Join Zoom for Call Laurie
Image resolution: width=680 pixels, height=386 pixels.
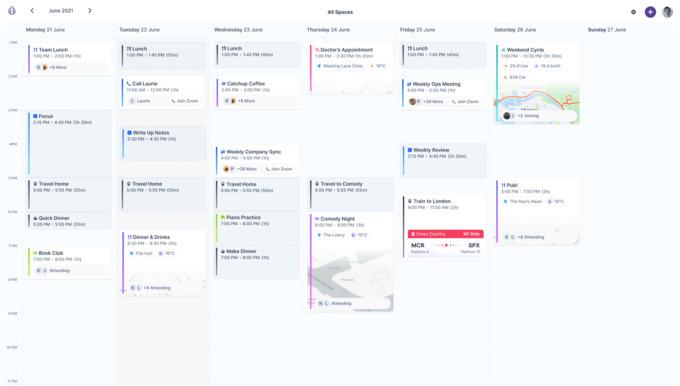click(185, 101)
